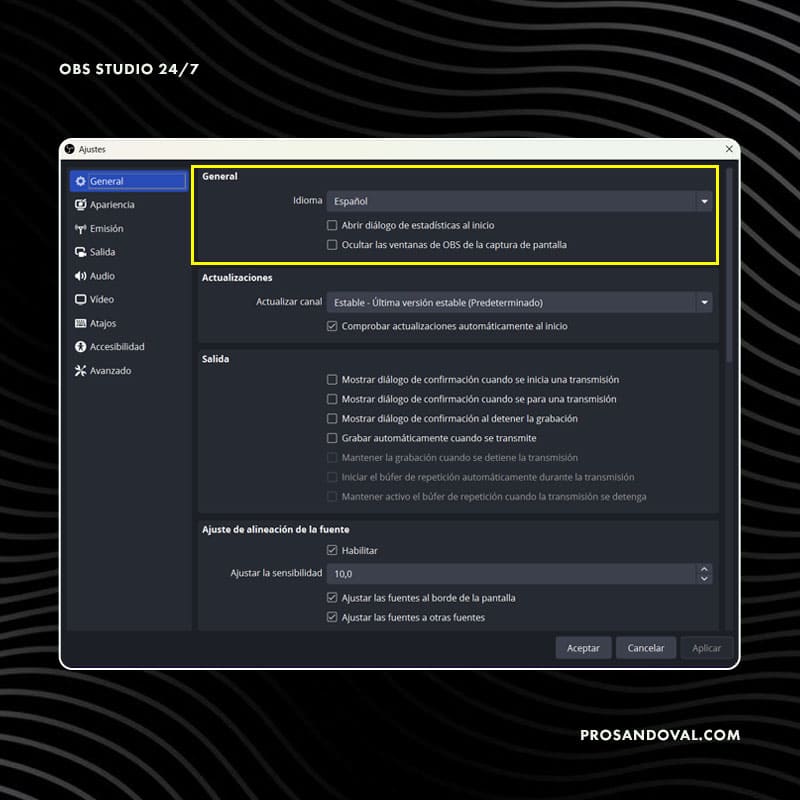Close the Ajustes window
Screen dimensions: 800x800
coord(729,149)
